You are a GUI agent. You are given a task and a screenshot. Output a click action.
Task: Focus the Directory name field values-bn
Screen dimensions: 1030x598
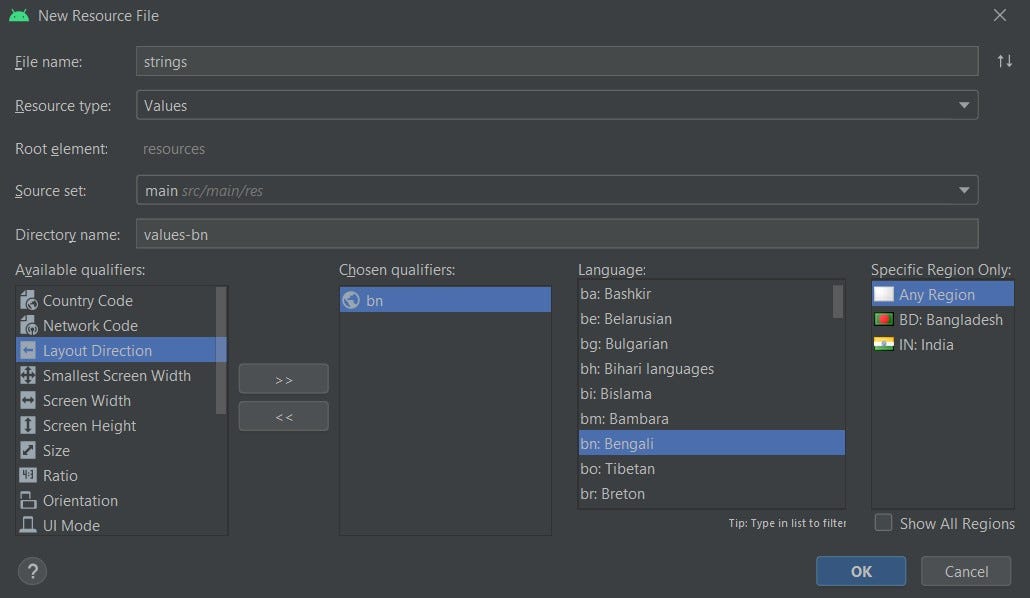(557, 234)
